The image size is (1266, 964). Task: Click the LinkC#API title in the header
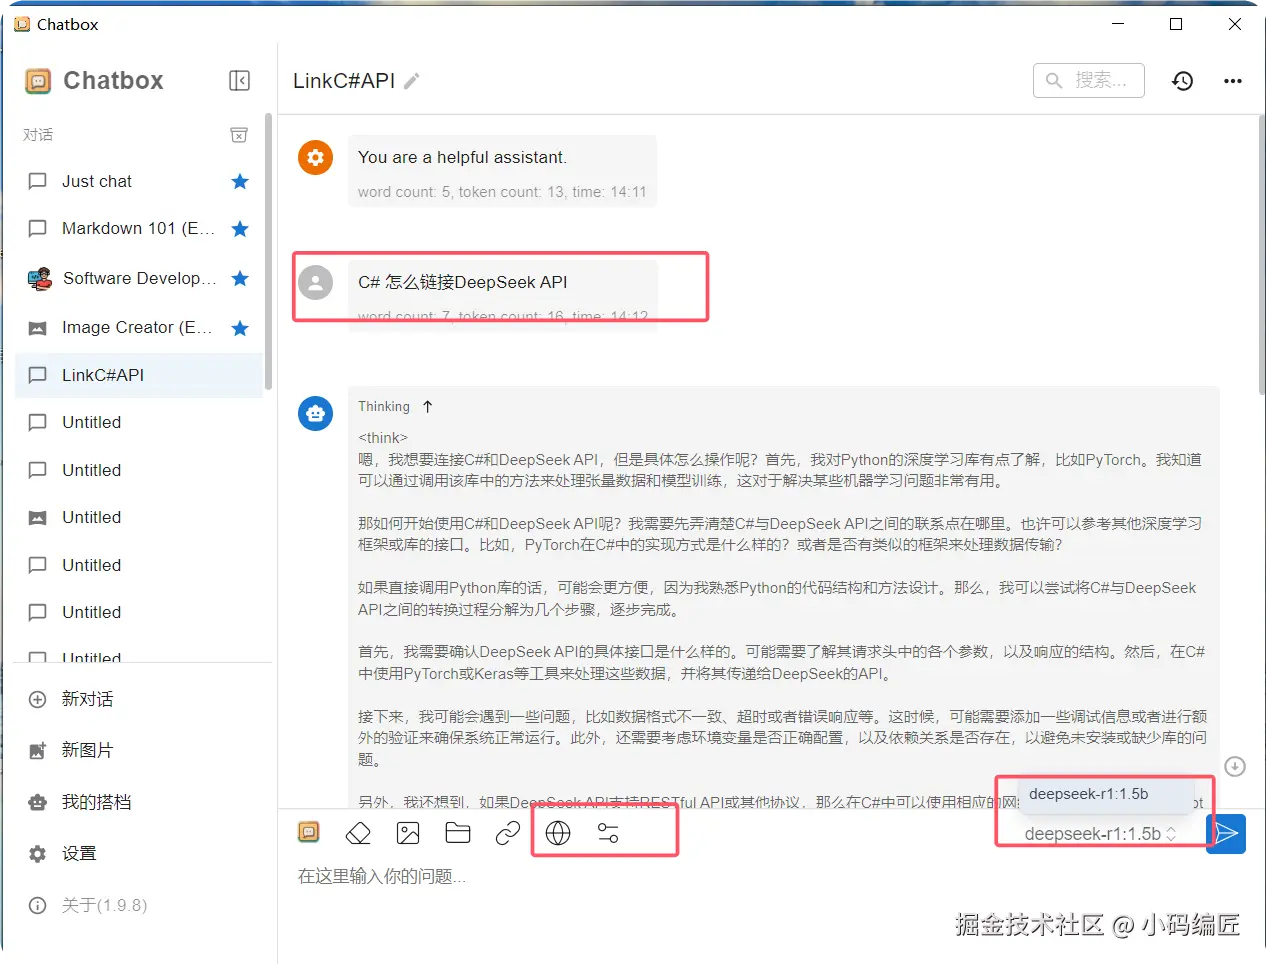[344, 81]
